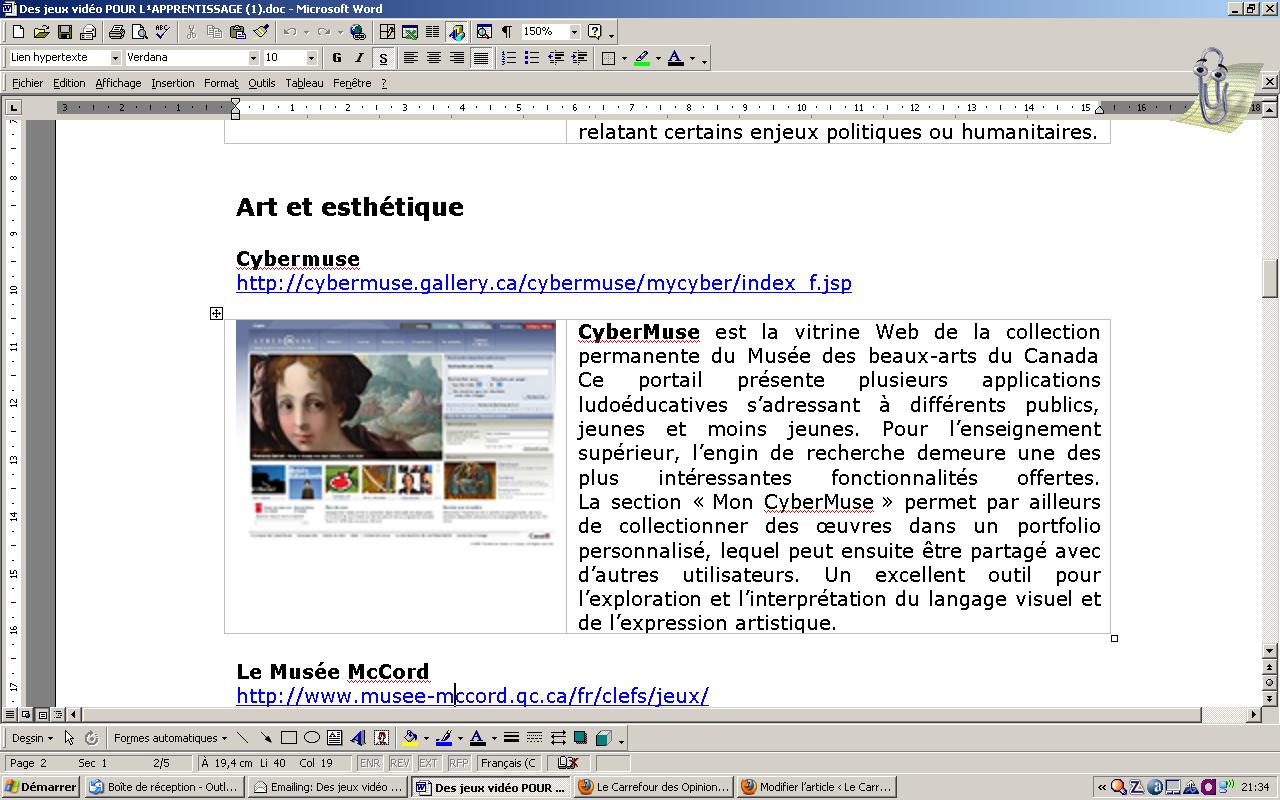The image size is (1280, 800).
Task: Select the Rectangle drawing tool
Action: [289, 738]
